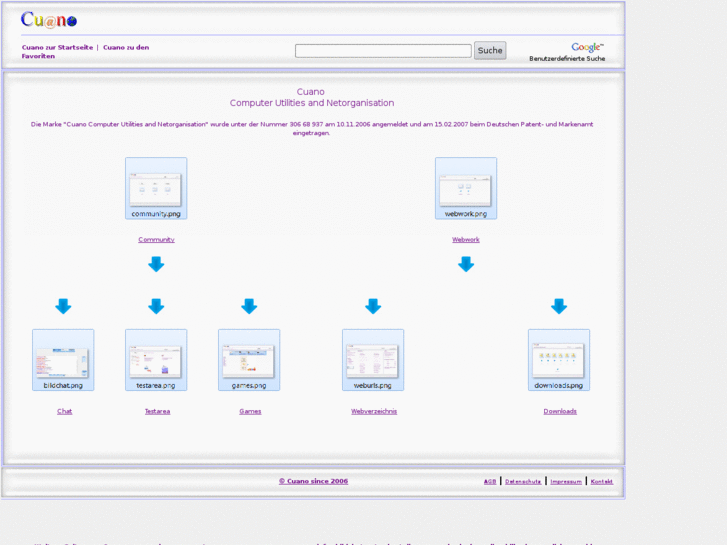The height and width of the screenshot is (545, 727).
Task: Click the blue arrow above testarea.png
Action: coord(156,306)
